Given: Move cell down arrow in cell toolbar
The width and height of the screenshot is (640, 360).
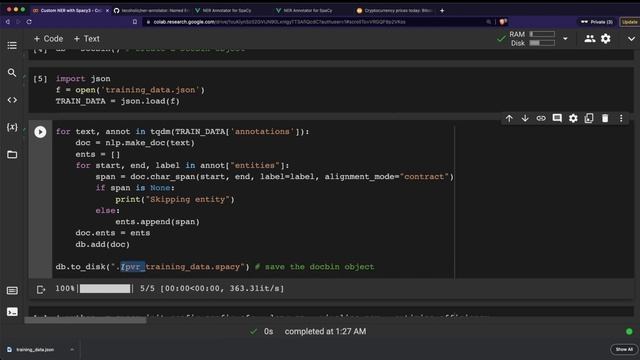Looking at the screenshot, I should coord(525,118).
